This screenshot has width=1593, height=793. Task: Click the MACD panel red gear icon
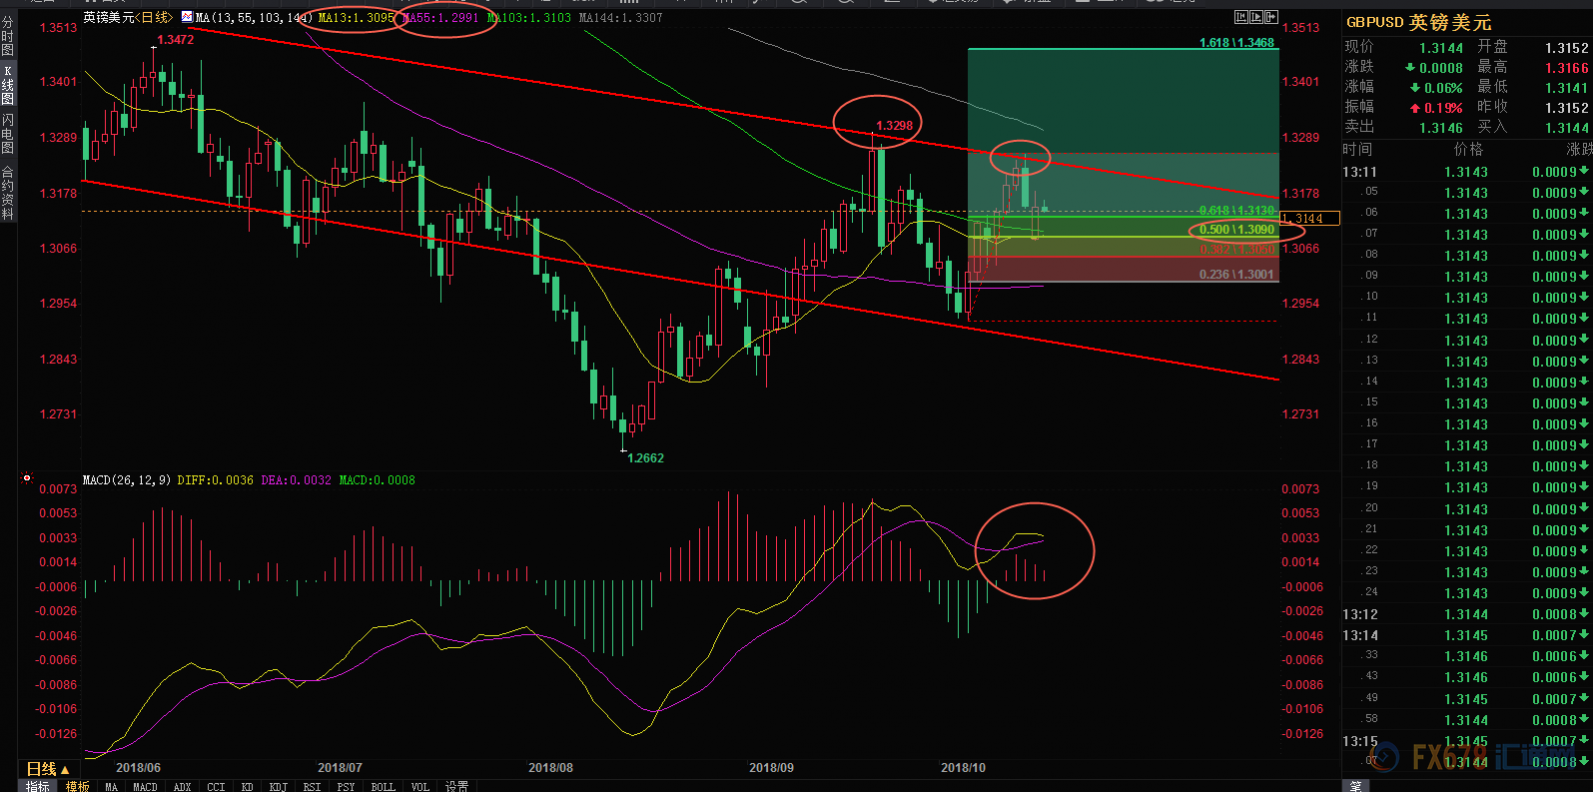pyautogui.click(x=27, y=479)
